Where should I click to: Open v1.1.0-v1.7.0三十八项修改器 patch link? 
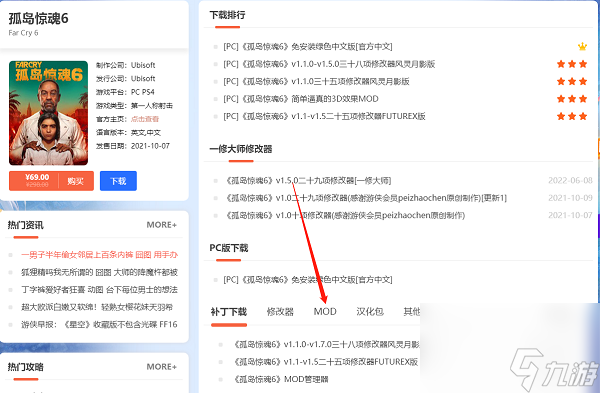pos(327,344)
